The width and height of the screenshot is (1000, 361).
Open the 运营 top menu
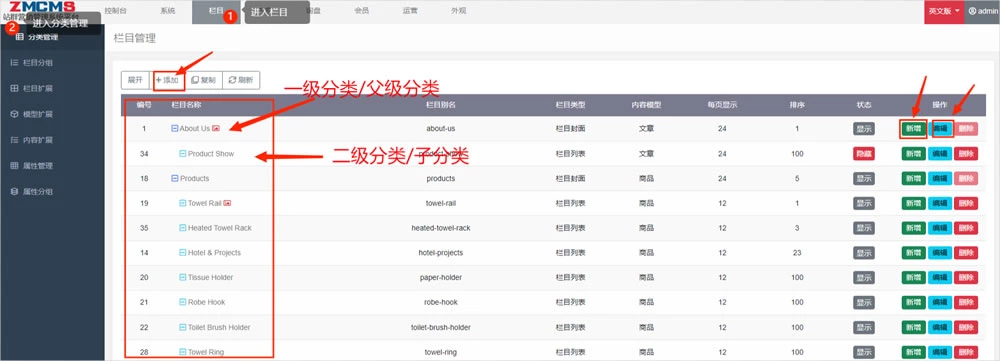pyautogui.click(x=410, y=11)
